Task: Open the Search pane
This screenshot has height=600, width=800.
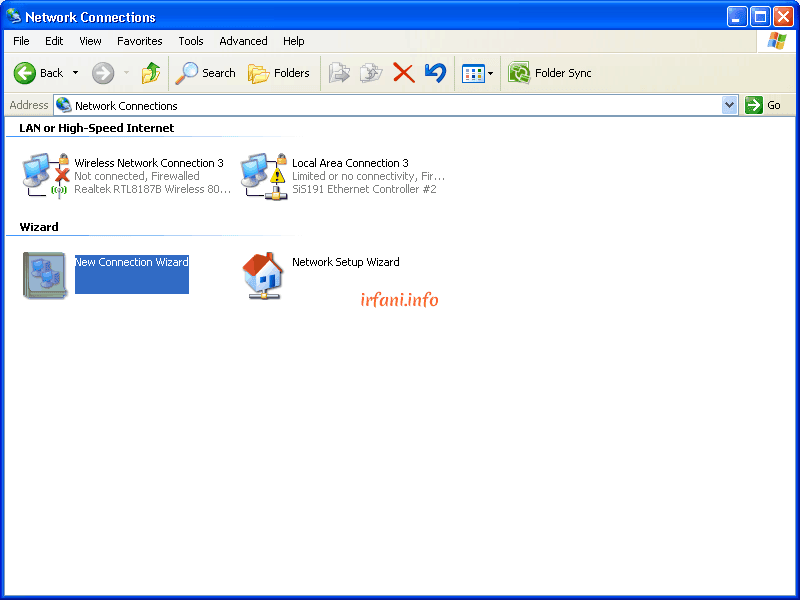Action: pos(206,73)
